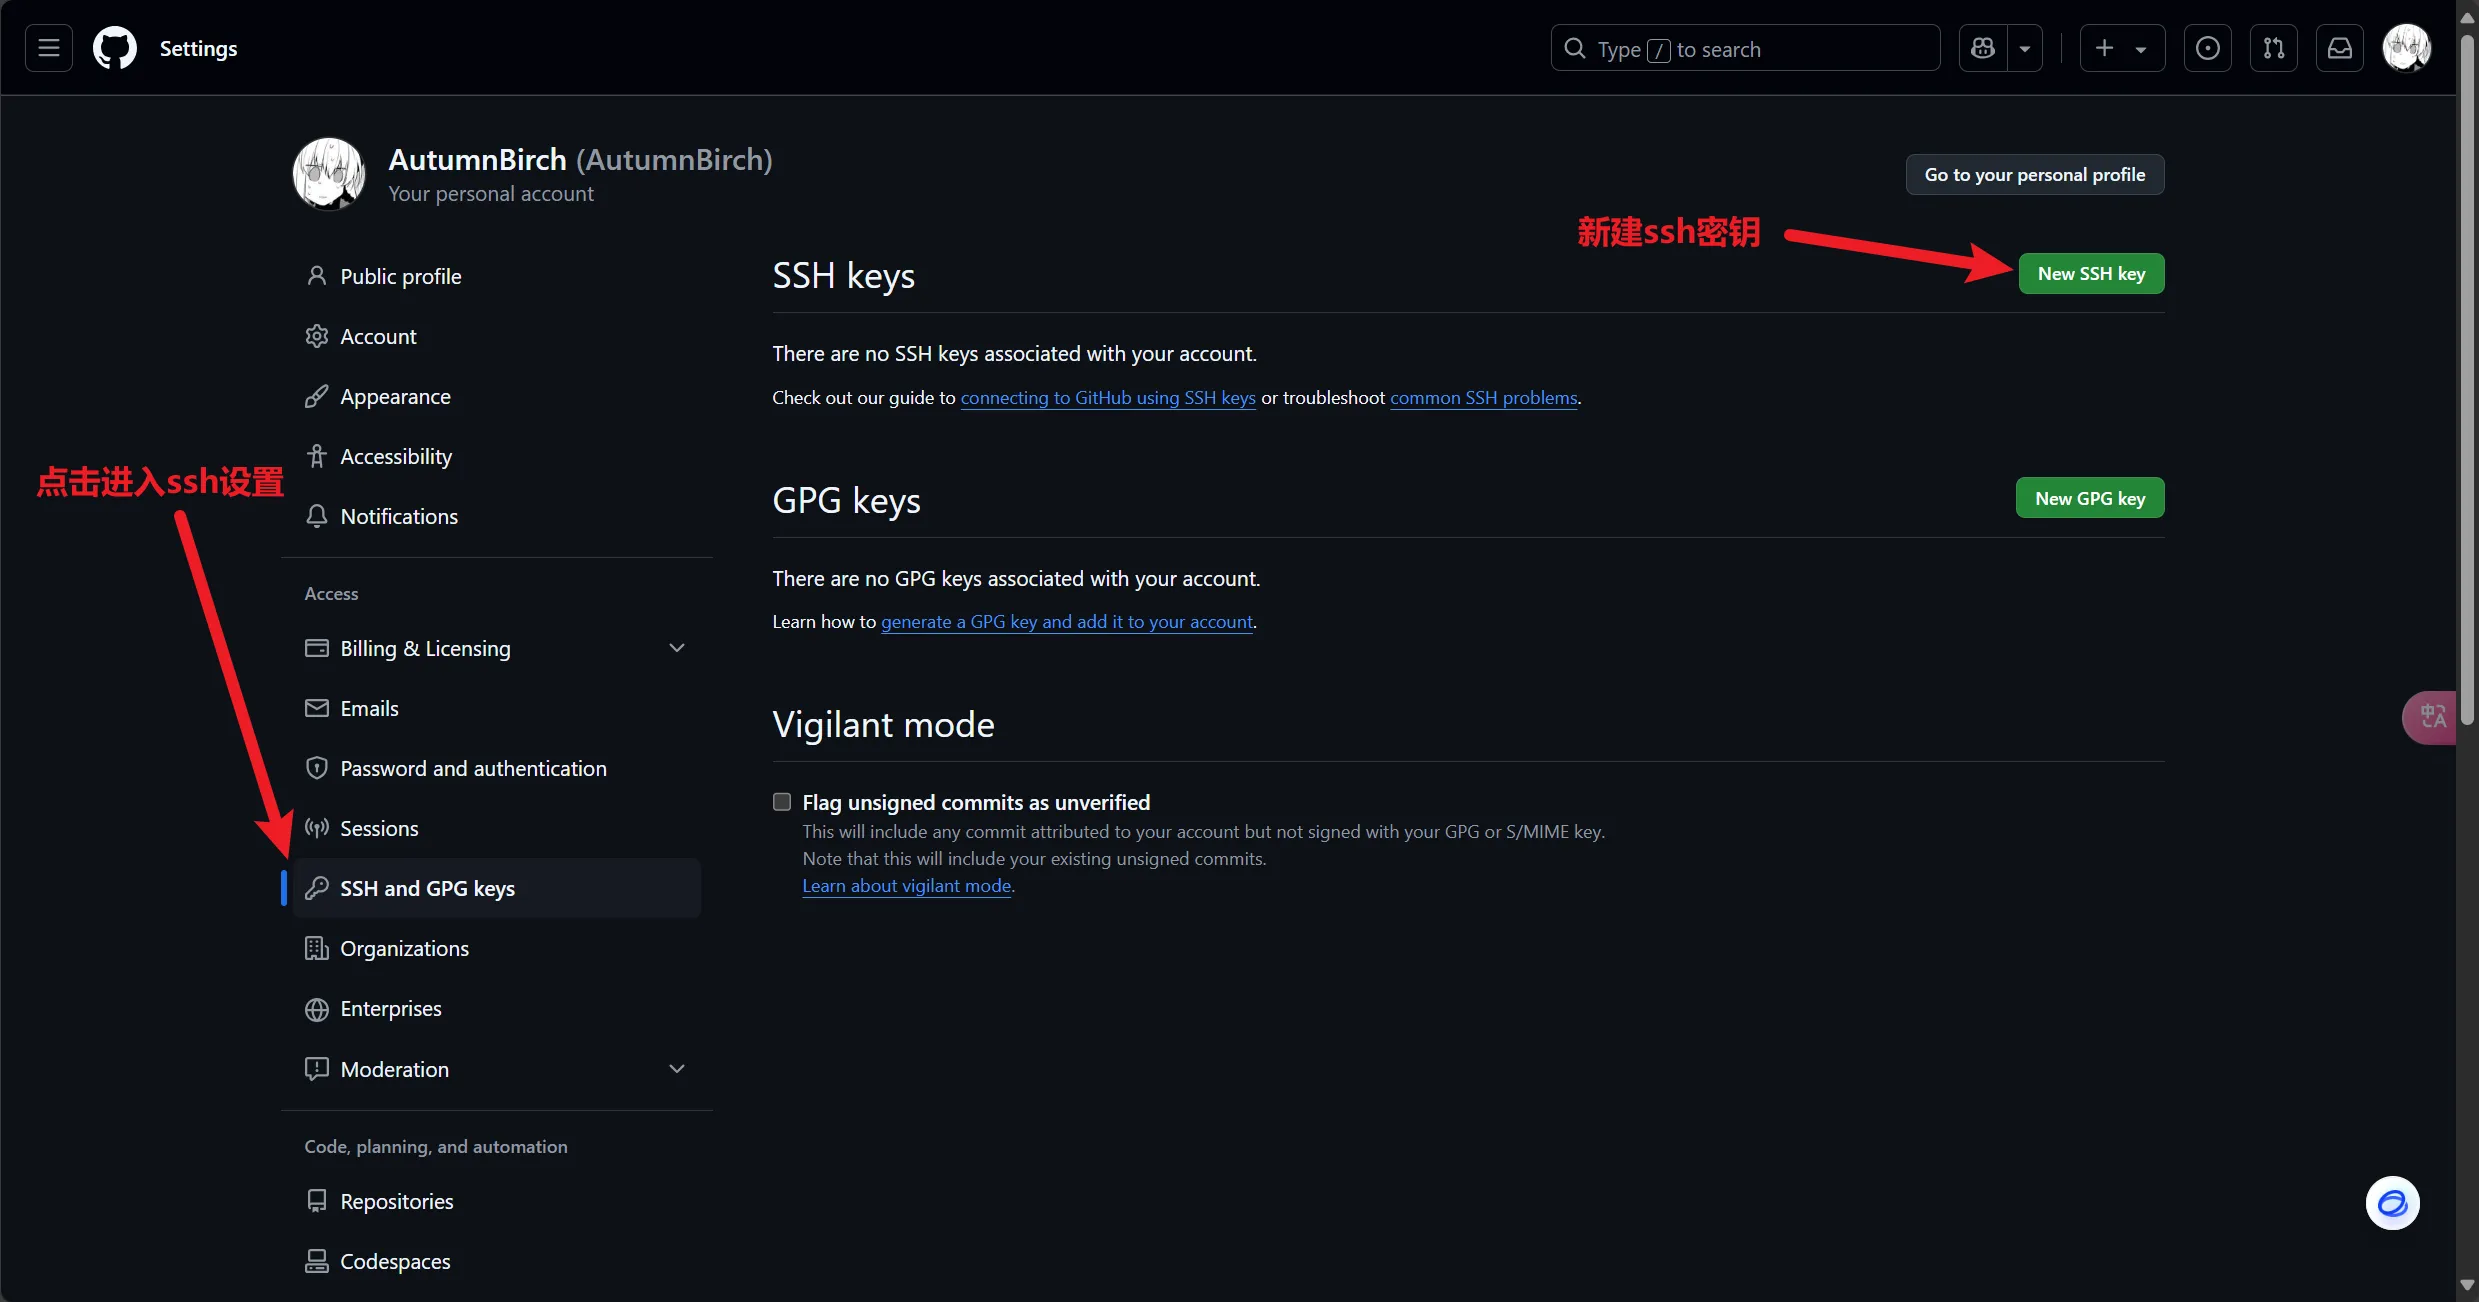Click the GitHub Octocat logo
The width and height of the screenshot is (2479, 1302).
pos(115,48)
